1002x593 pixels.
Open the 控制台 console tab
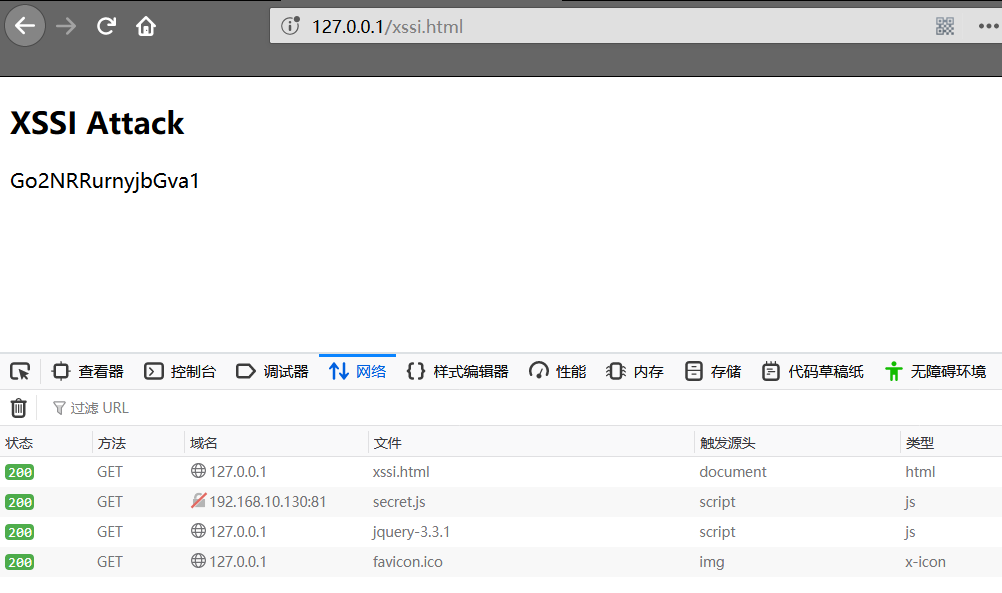[181, 372]
